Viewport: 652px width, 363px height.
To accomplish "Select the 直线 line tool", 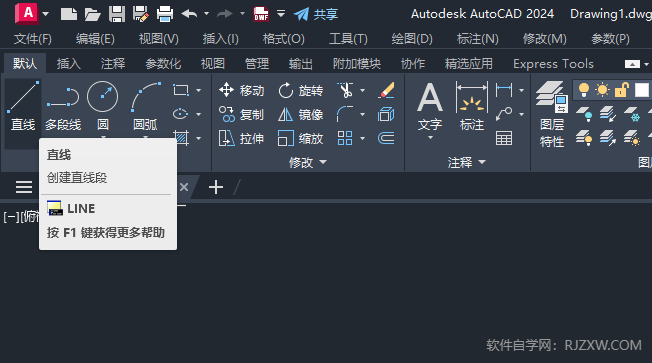I will click(23, 106).
